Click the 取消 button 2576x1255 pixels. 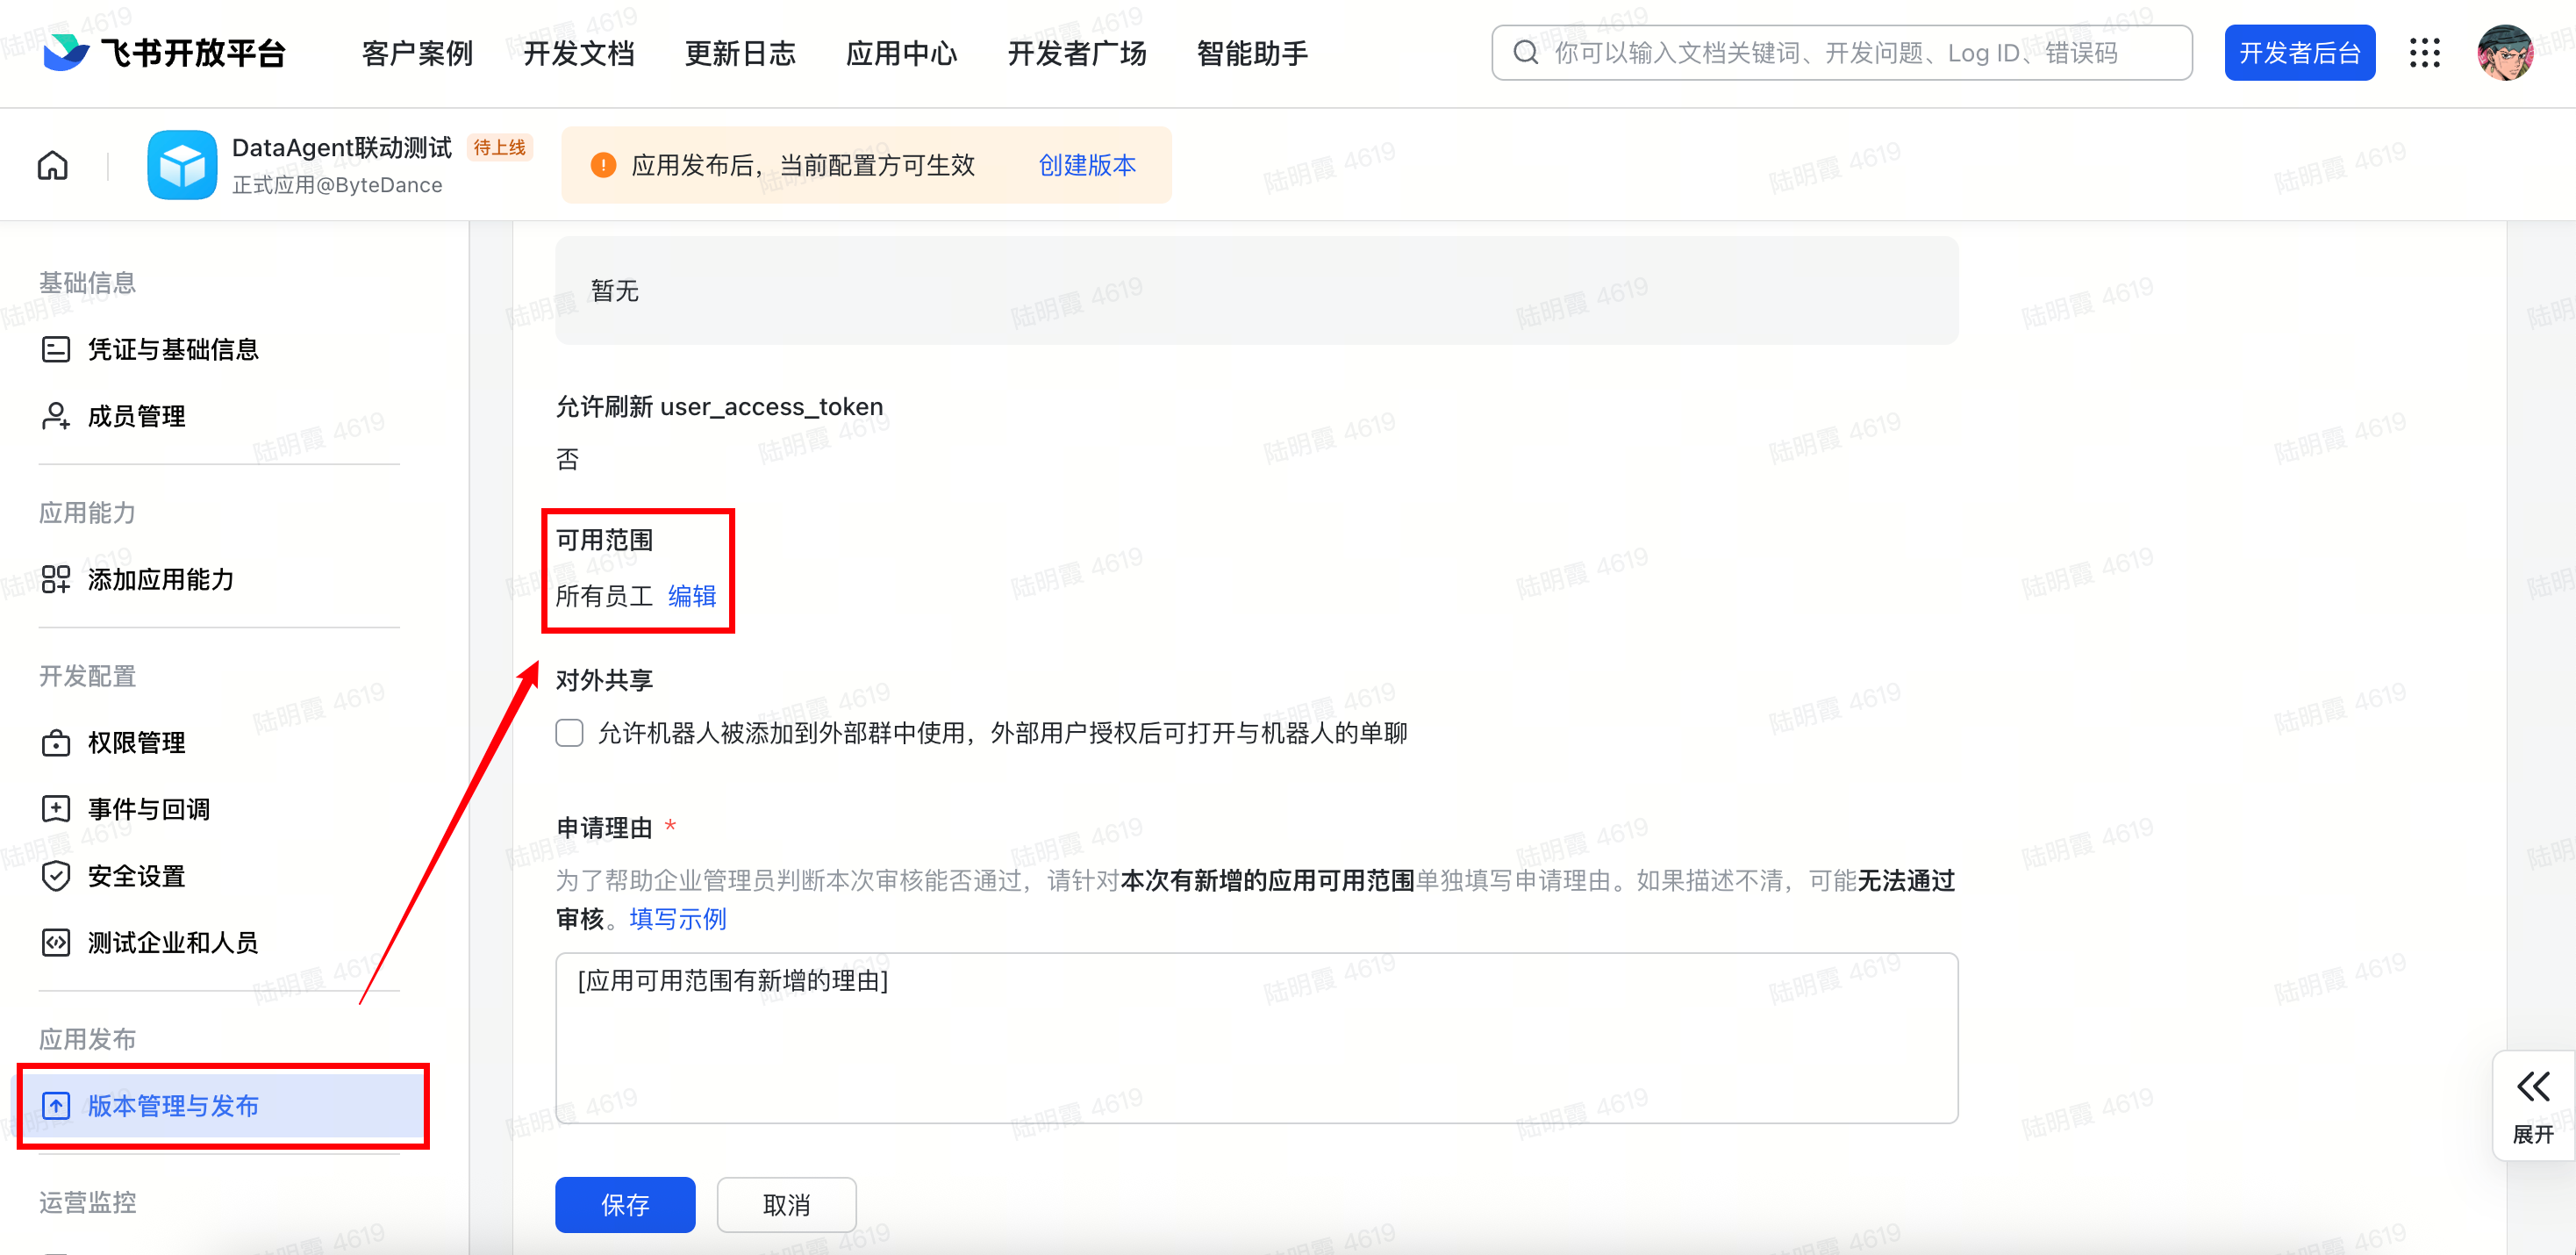click(x=786, y=1204)
